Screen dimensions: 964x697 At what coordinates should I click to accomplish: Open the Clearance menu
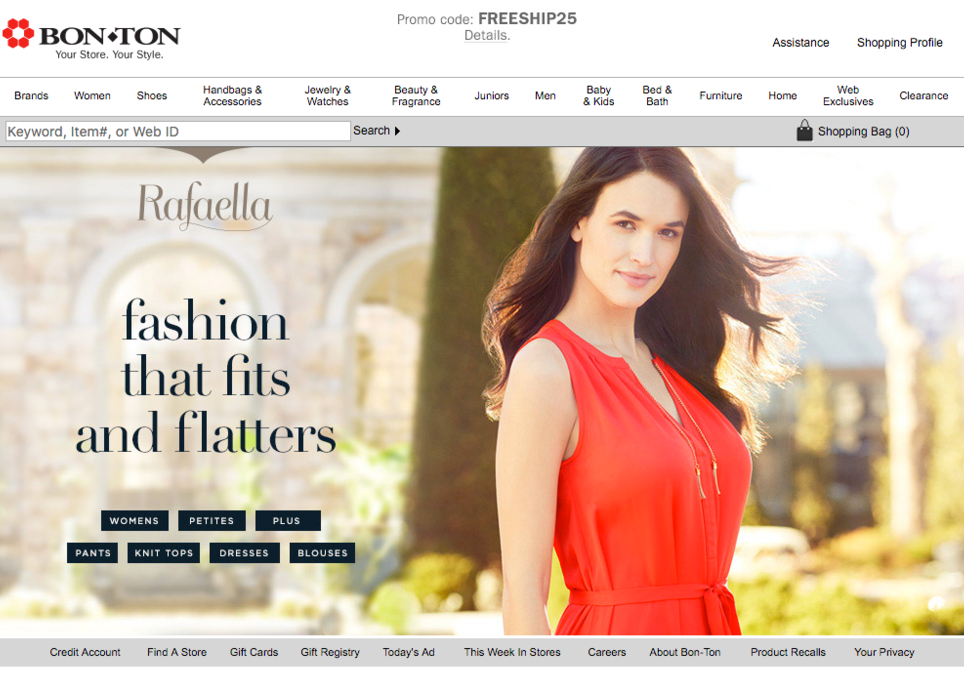[x=923, y=95]
